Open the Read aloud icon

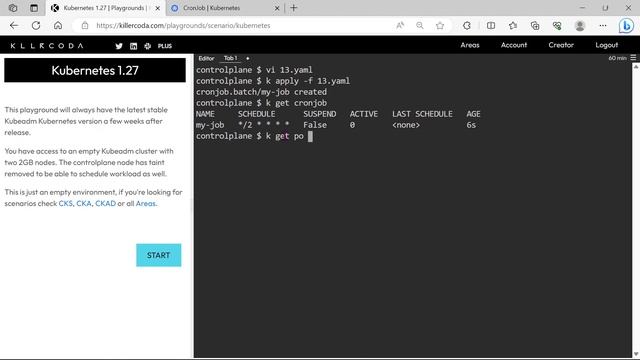[400, 25]
